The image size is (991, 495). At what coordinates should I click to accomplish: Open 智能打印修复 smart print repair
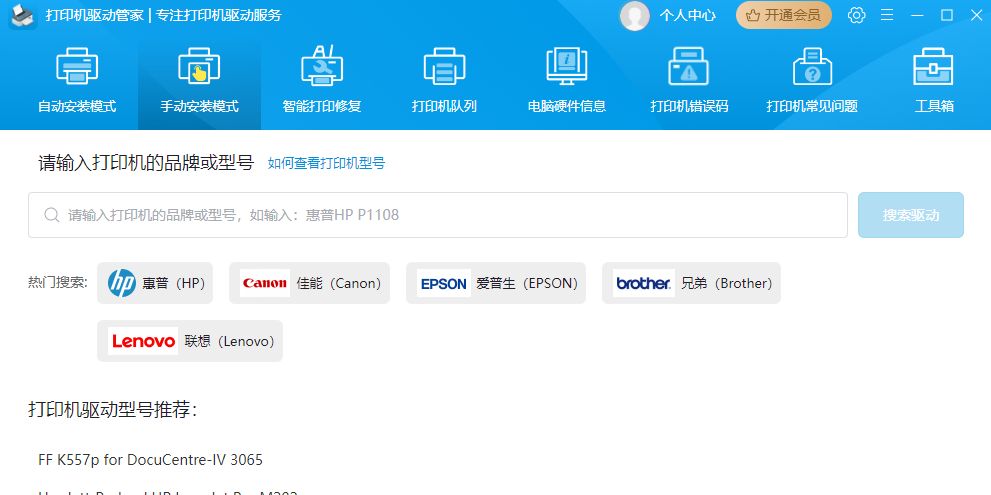[x=321, y=82]
